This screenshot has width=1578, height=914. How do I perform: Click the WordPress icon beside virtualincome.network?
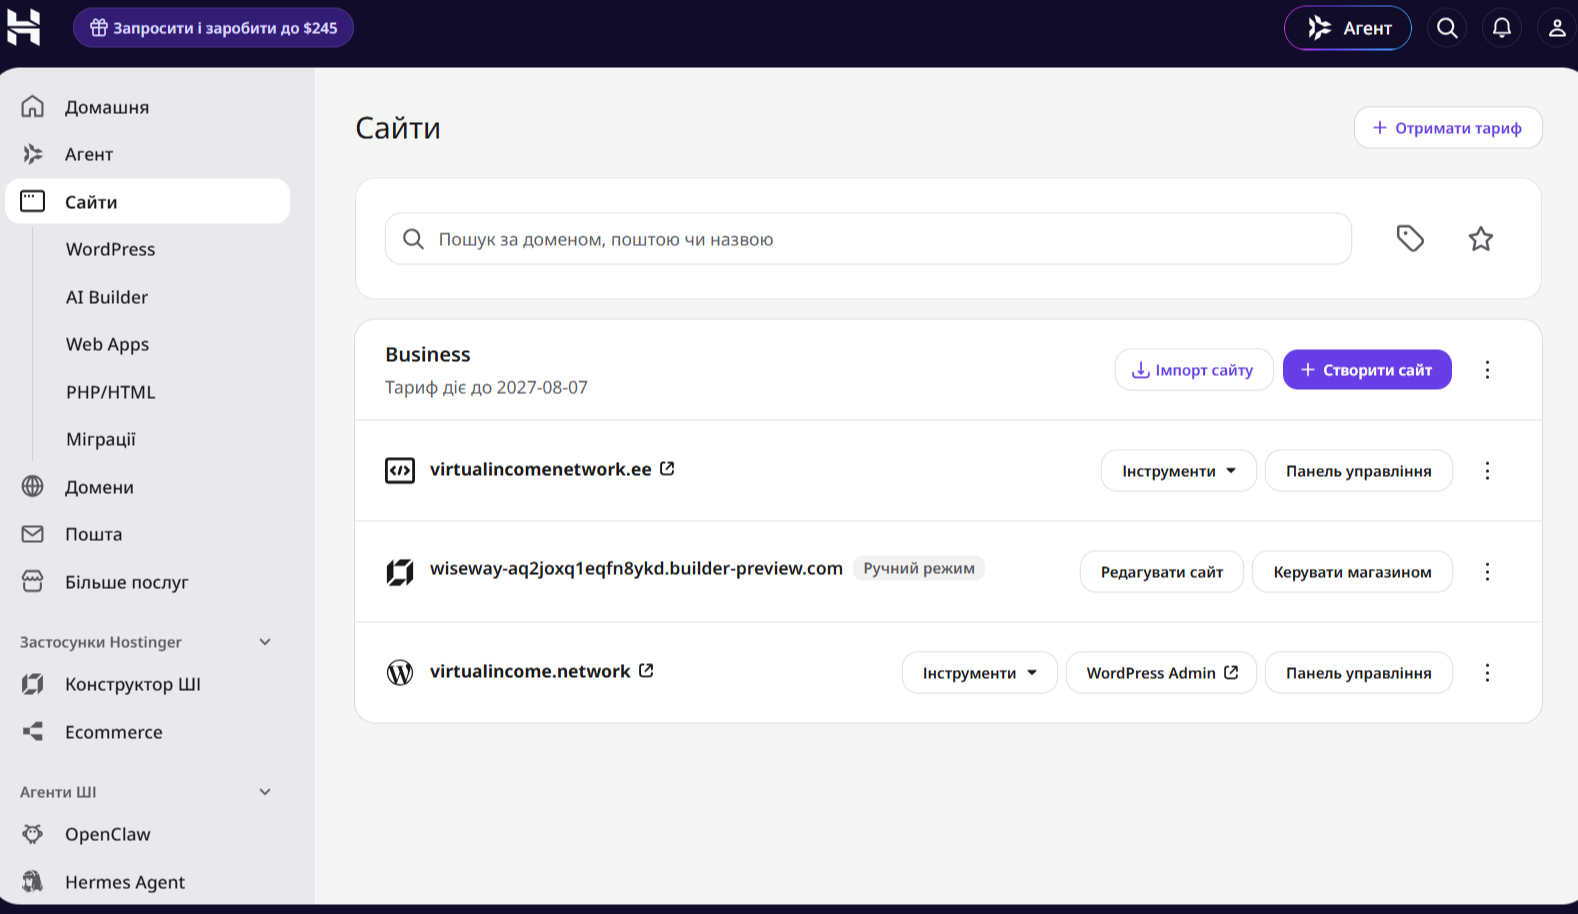click(x=400, y=672)
